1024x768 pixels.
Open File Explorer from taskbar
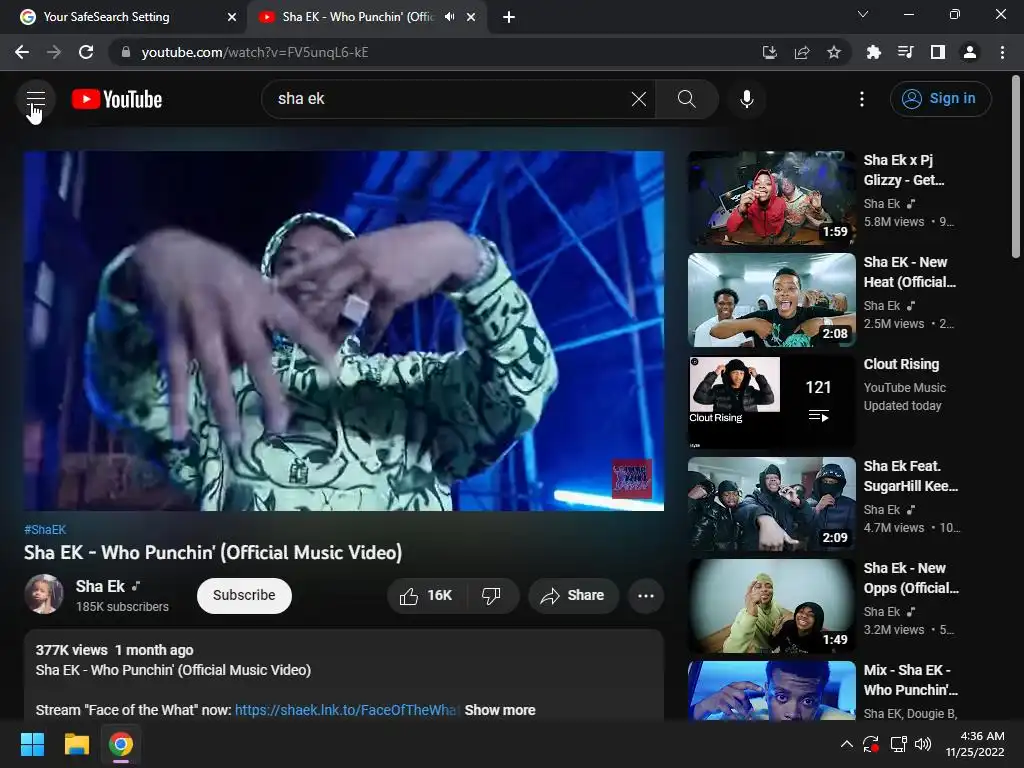click(x=76, y=744)
